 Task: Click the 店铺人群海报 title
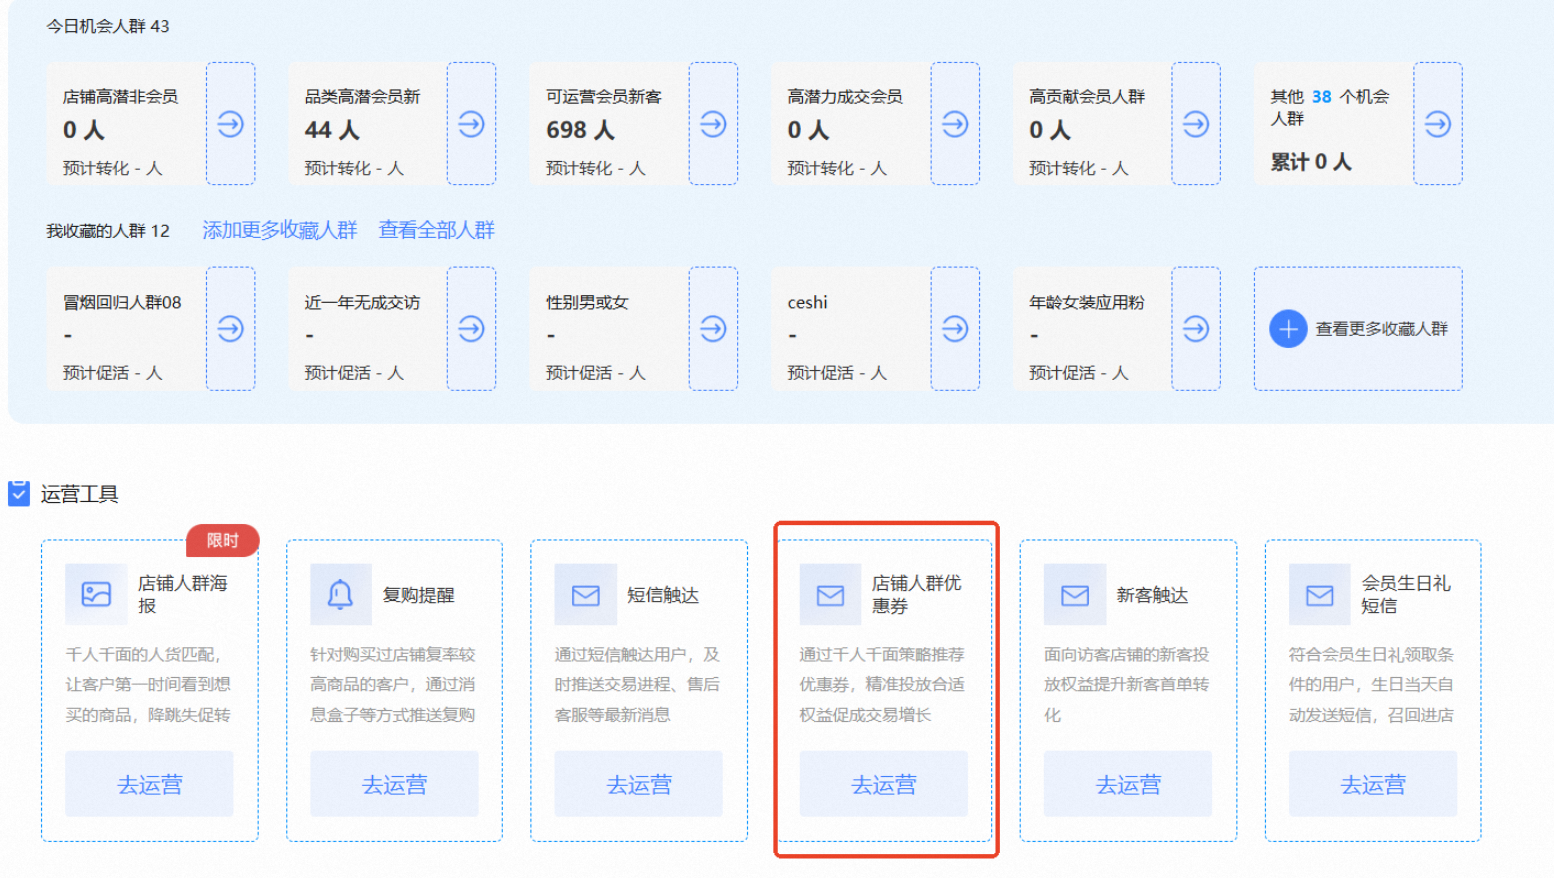[x=182, y=594]
